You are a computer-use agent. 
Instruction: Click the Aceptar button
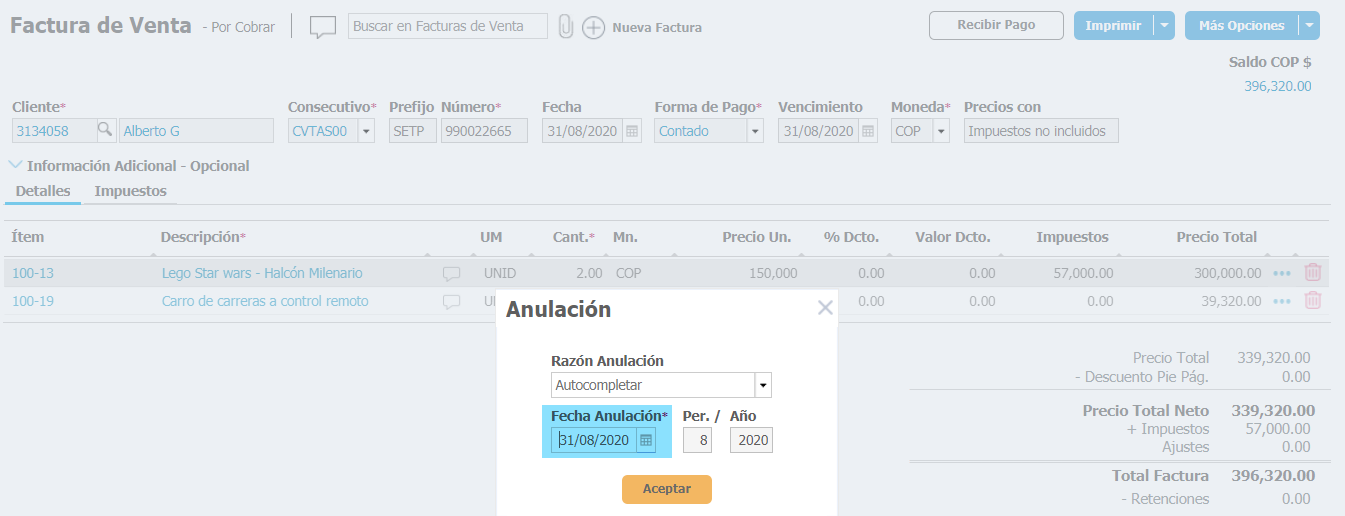(x=666, y=489)
